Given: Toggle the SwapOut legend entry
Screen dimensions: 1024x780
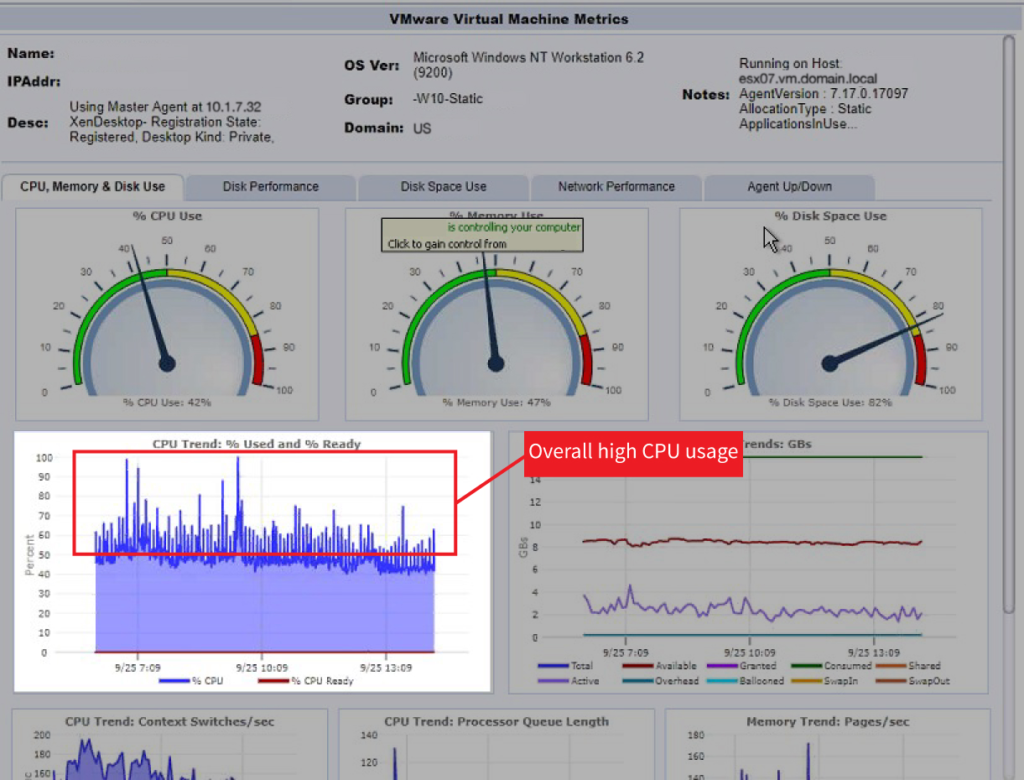Looking at the screenshot, I should click(x=912, y=681).
